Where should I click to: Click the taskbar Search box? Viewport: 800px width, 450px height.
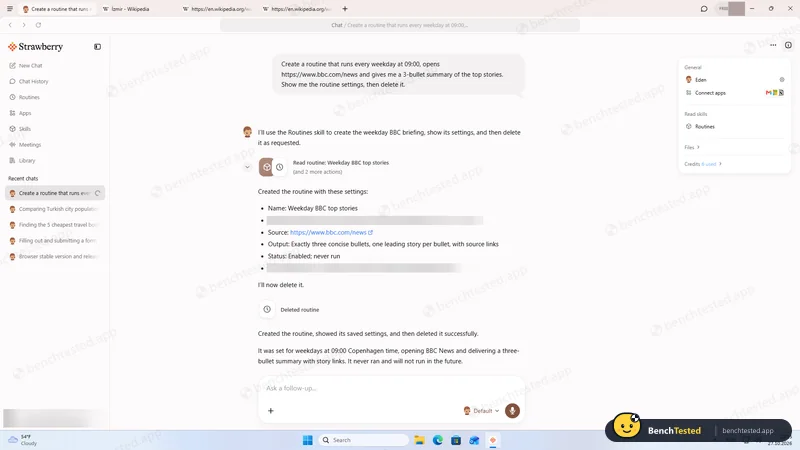tap(363, 440)
